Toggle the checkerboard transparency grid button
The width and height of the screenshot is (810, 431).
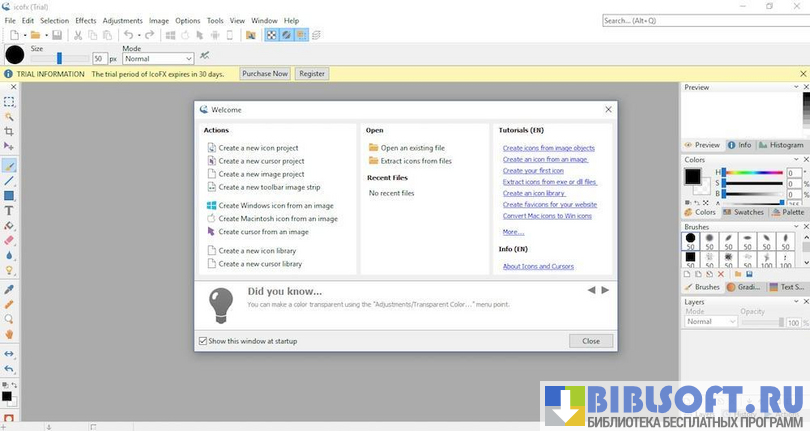(270, 35)
